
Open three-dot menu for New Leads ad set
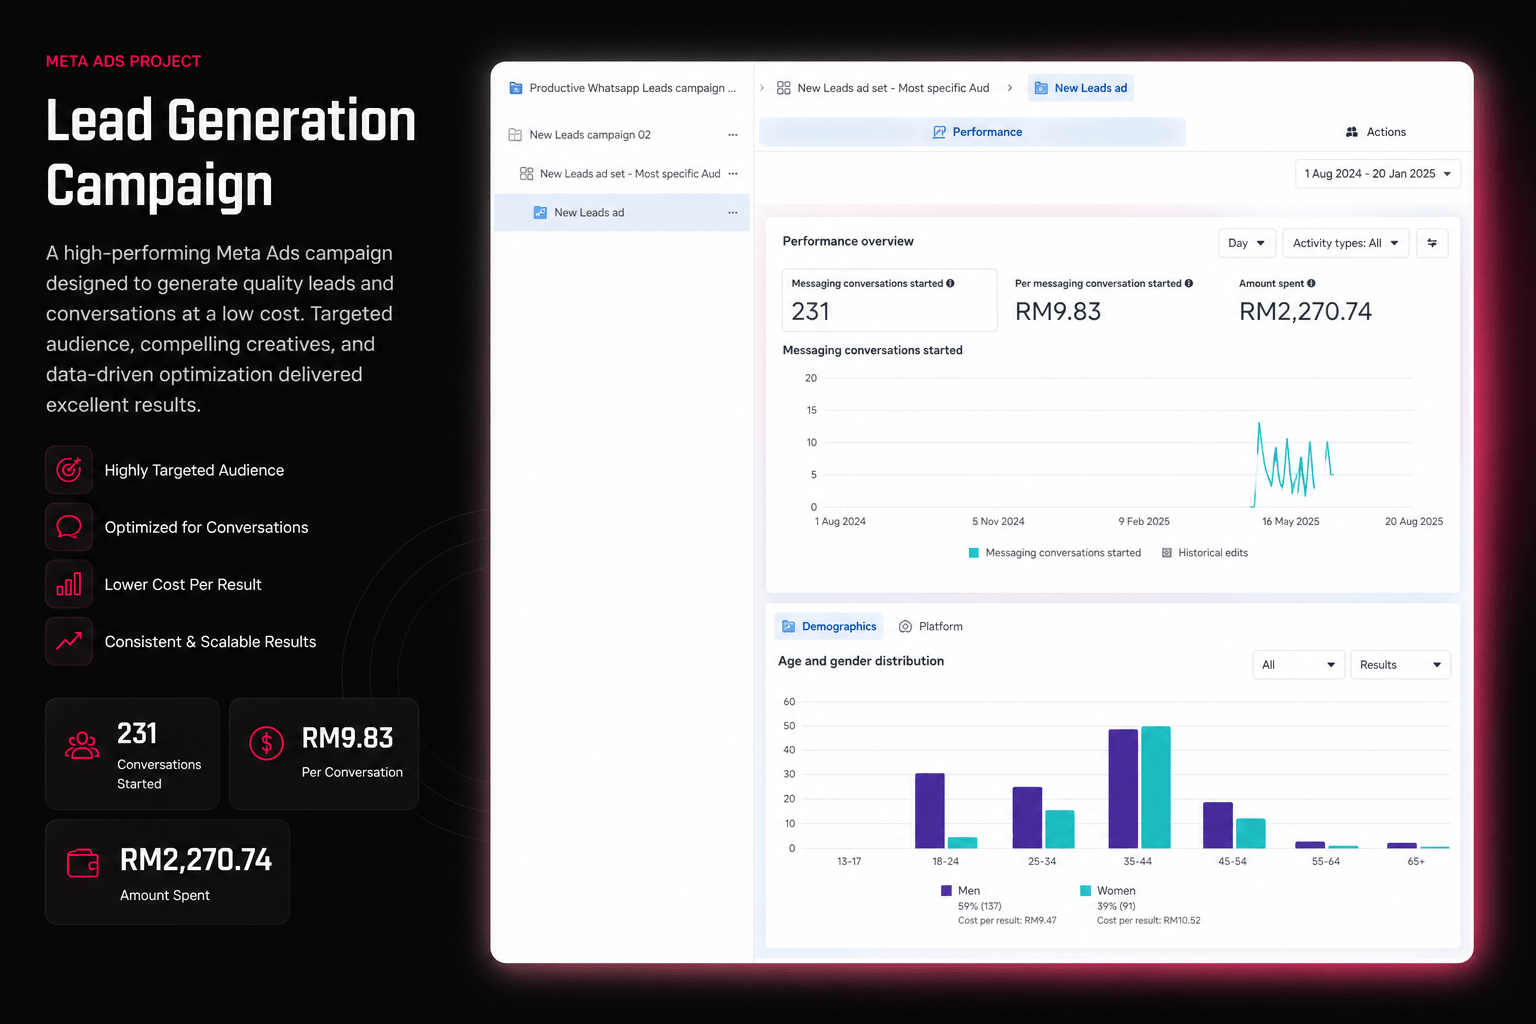pyautogui.click(x=733, y=174)
